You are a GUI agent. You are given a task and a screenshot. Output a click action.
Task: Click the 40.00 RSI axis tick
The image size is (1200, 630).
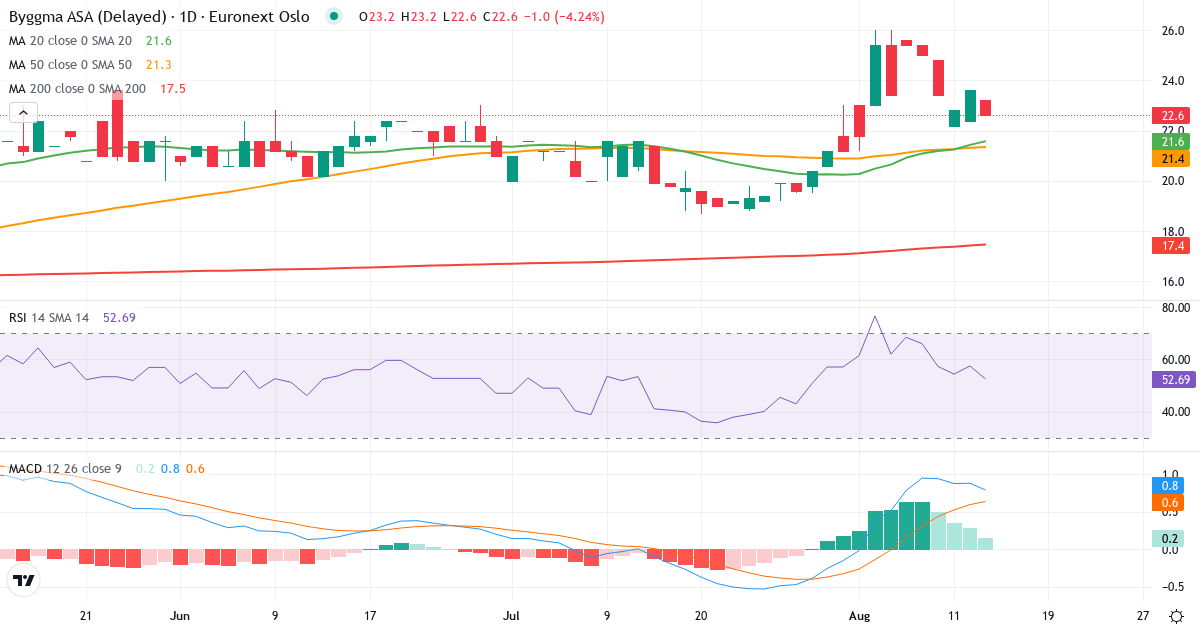point(1174,411)
